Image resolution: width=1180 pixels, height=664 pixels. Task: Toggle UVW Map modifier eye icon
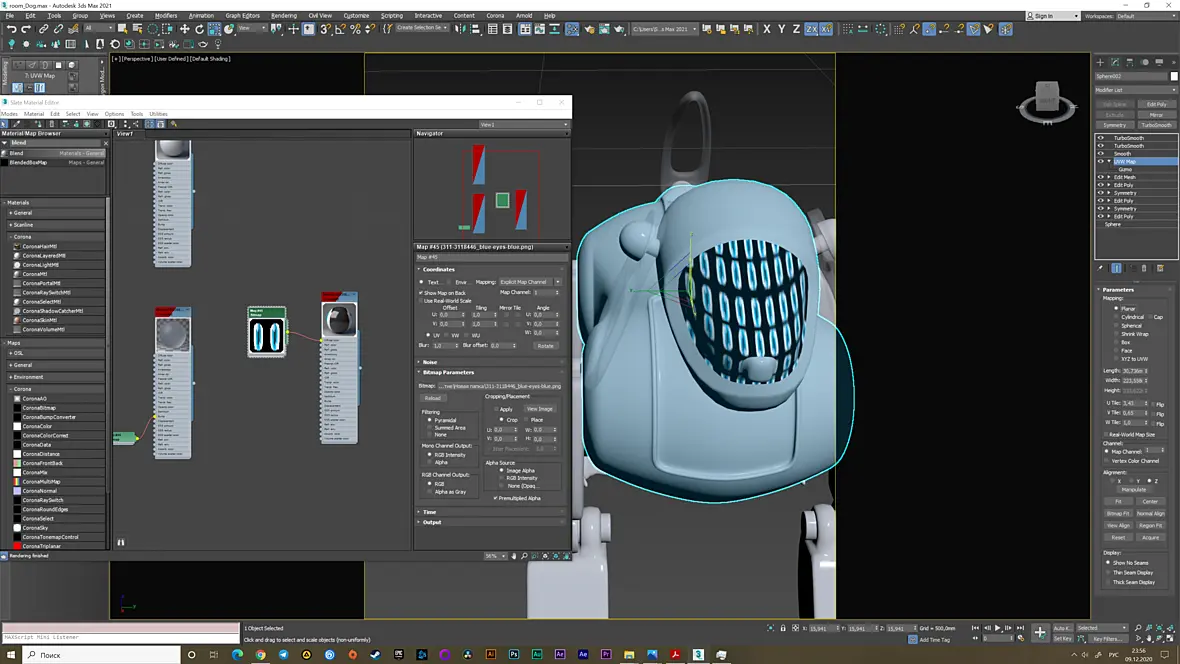1101,161
